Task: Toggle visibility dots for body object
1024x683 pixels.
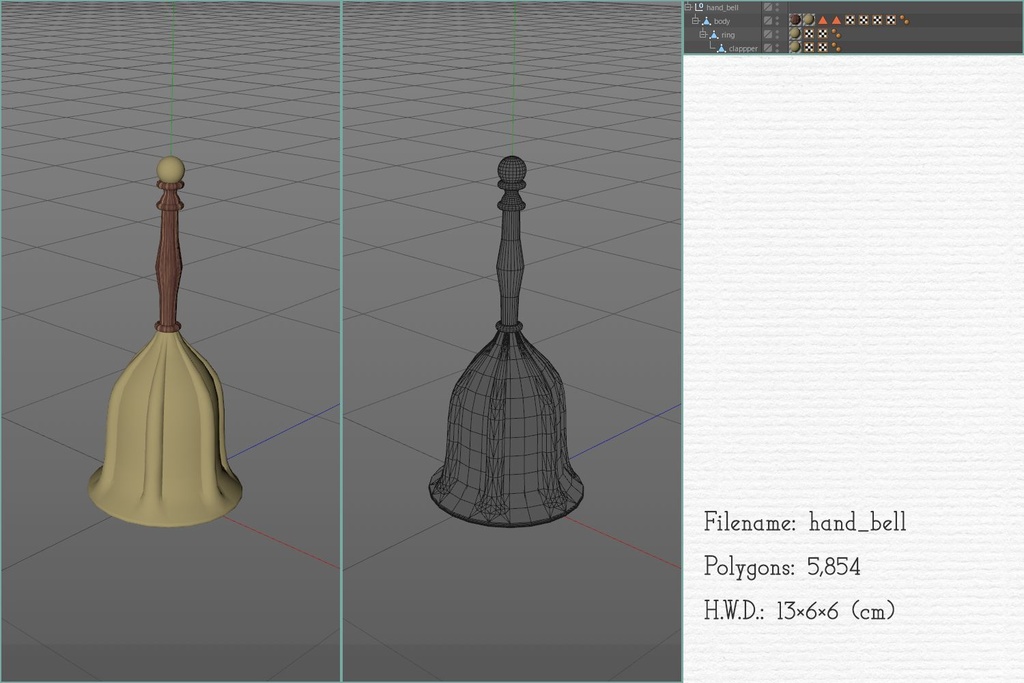Action: tap(777, 21)
